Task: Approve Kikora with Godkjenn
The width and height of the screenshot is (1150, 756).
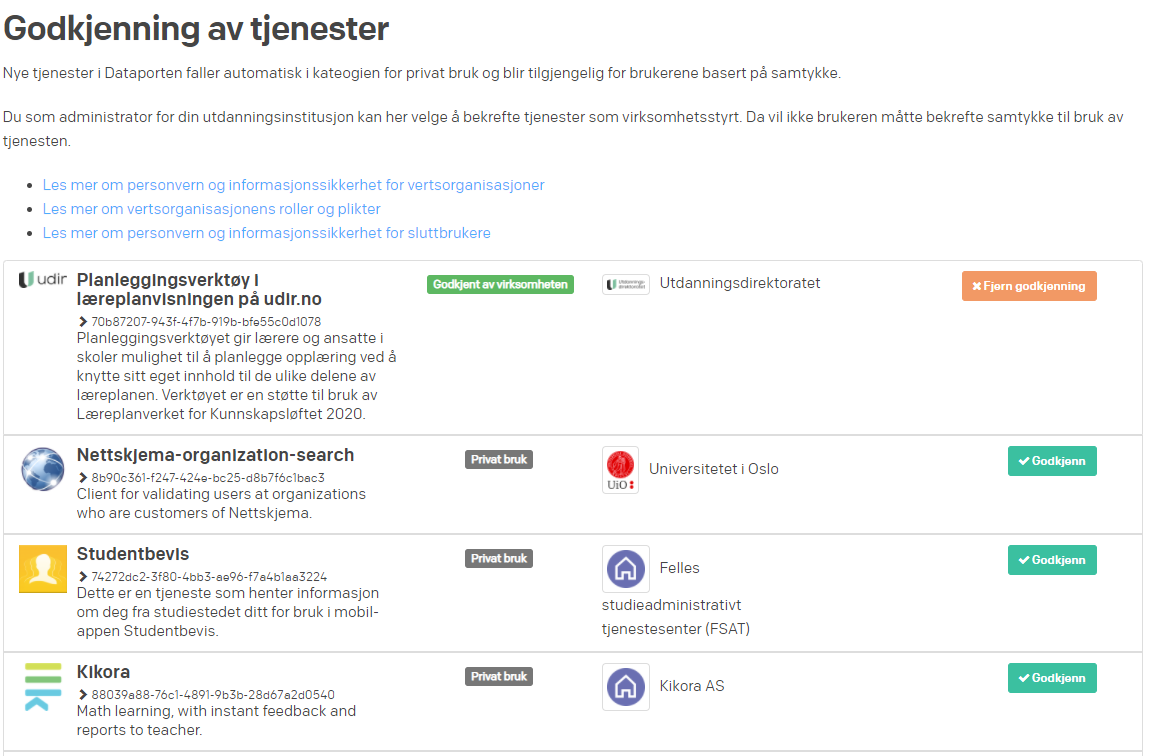Action: (1052, 677)
